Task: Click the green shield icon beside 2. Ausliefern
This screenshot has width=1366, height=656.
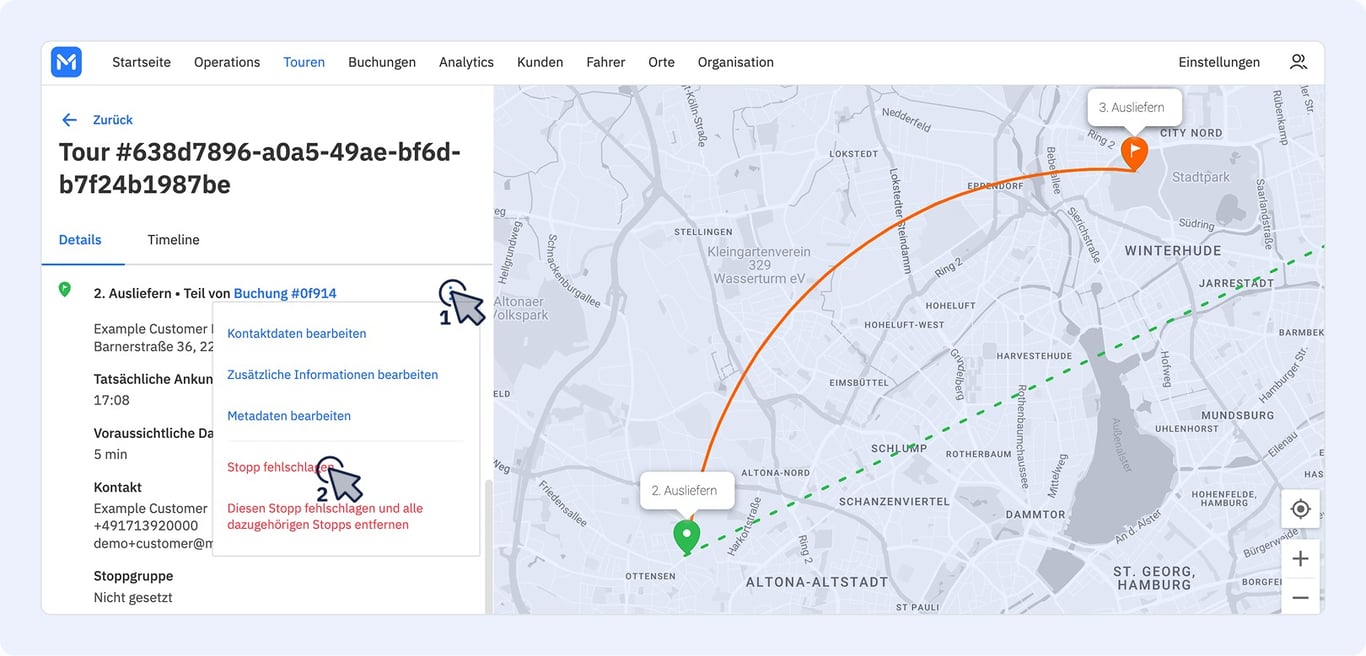Action: [65, 290]
